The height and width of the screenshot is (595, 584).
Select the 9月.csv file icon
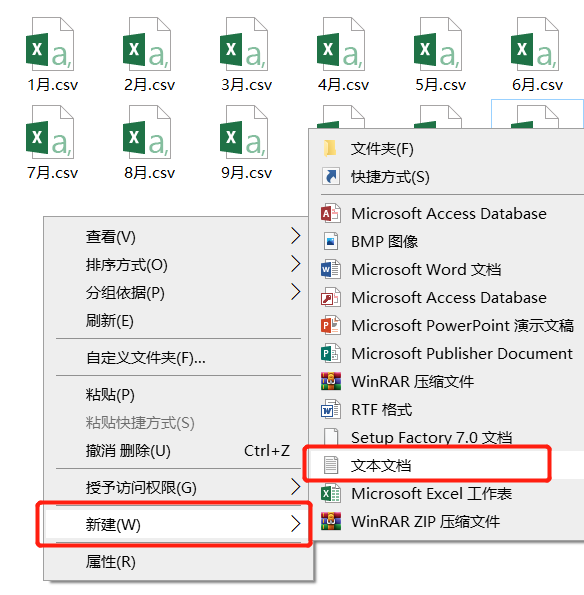(x=244, y=132)
